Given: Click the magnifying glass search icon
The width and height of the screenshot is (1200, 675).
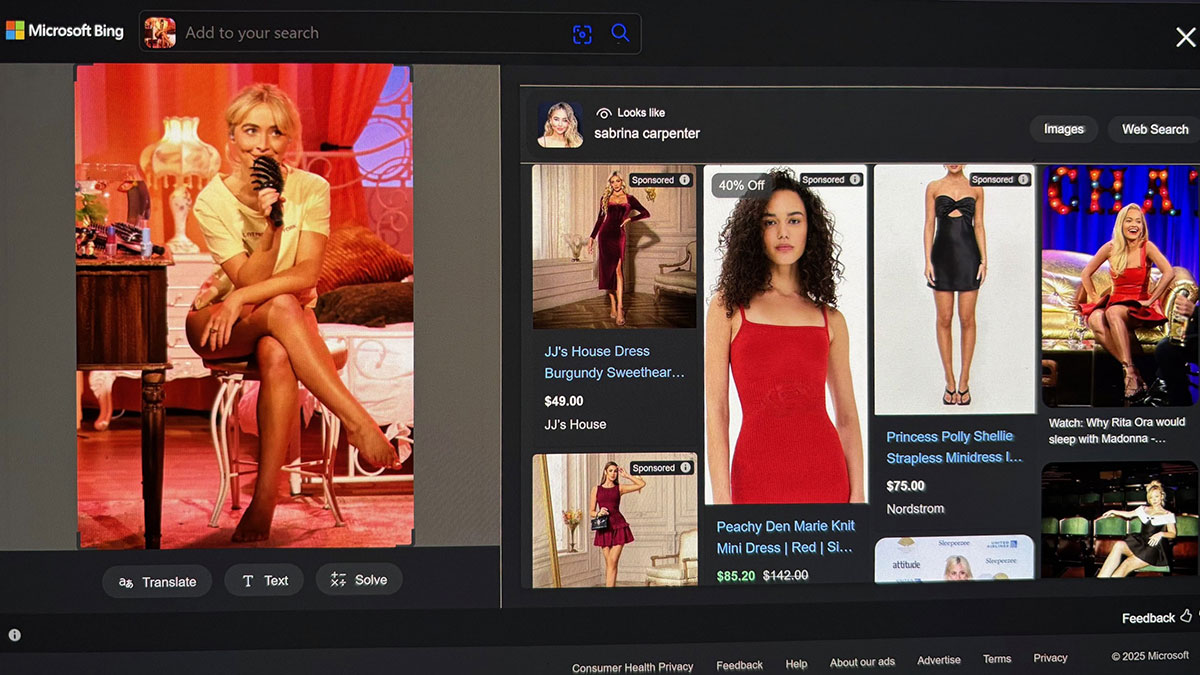Looking at the screenshot, I should pyautogui.click(x=620, y=33).
